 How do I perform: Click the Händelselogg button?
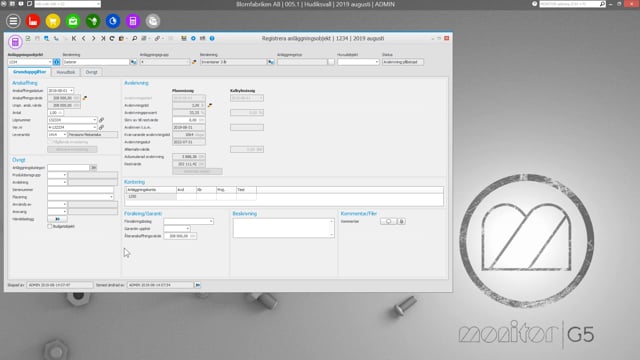[57, 219]
